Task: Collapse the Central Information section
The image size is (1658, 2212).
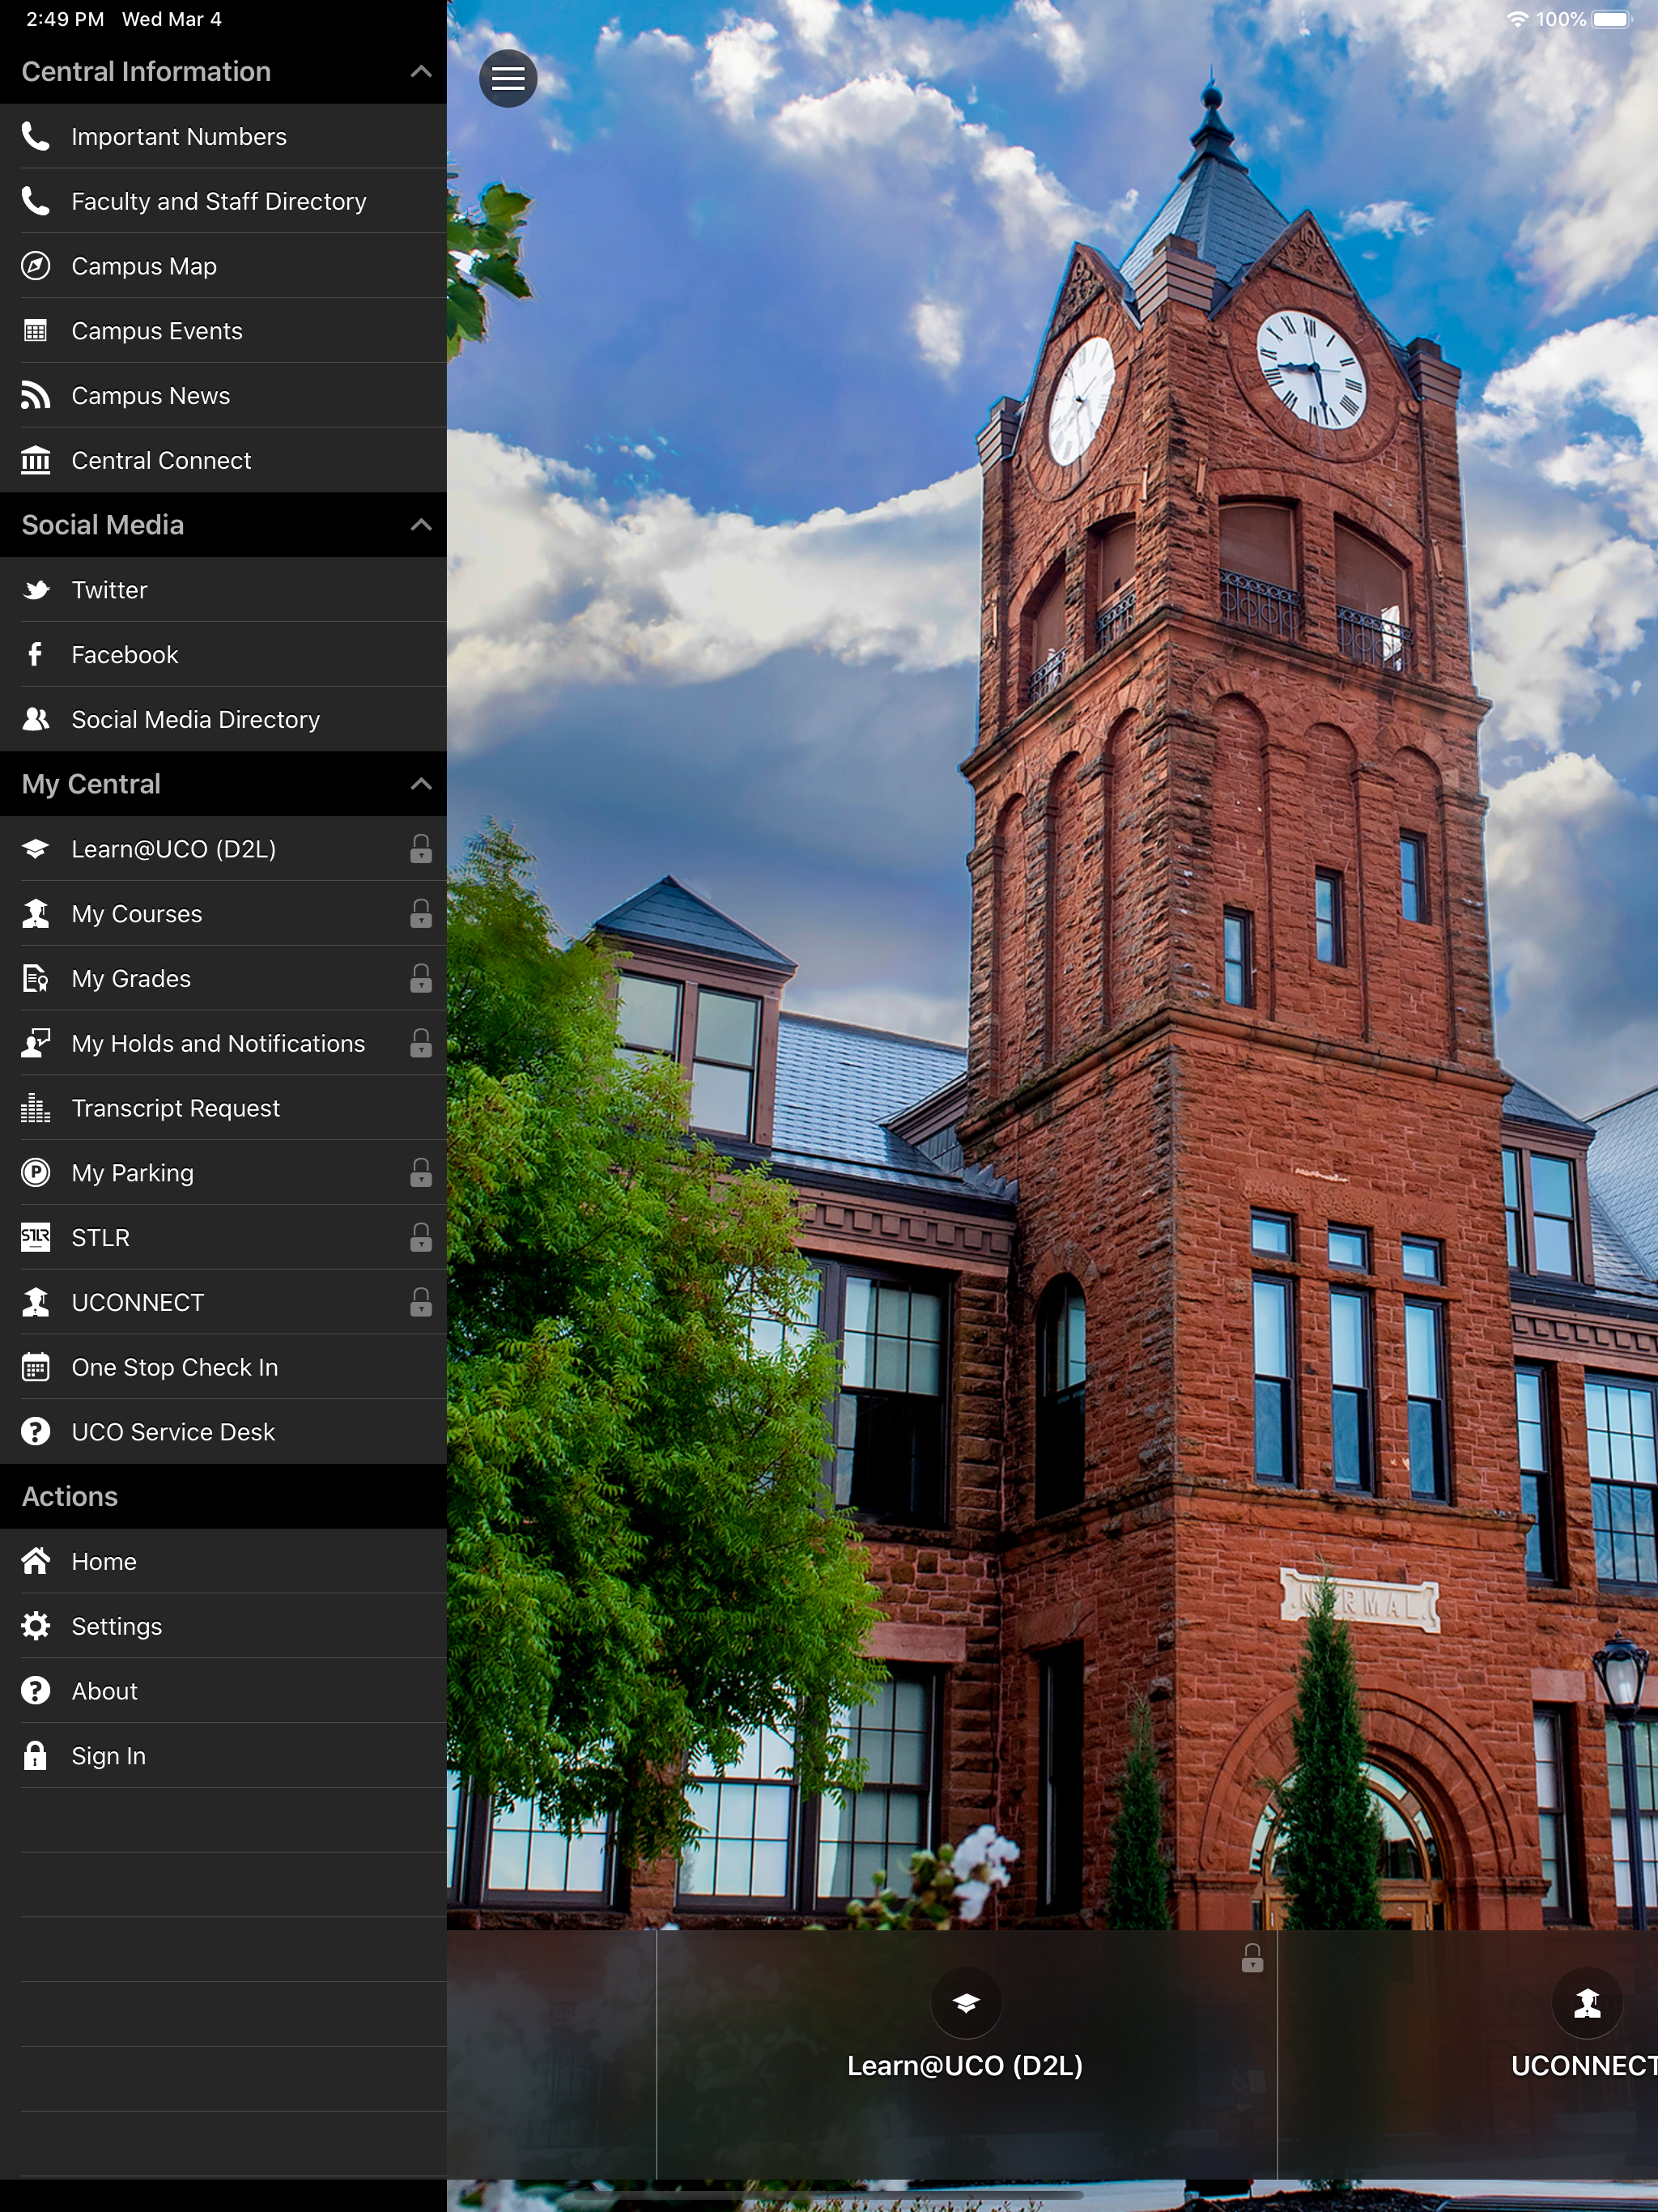Action: click(x=421, y=72)
